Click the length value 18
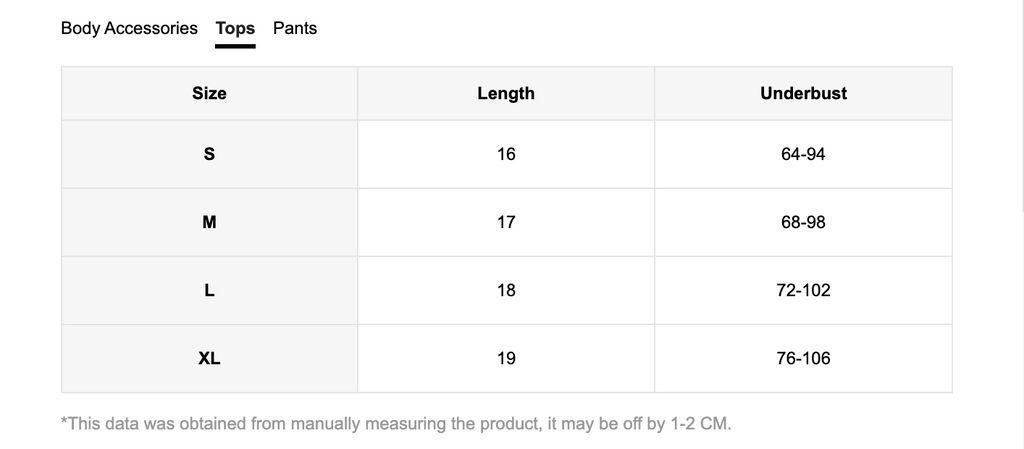 click(x=506, y=290)
